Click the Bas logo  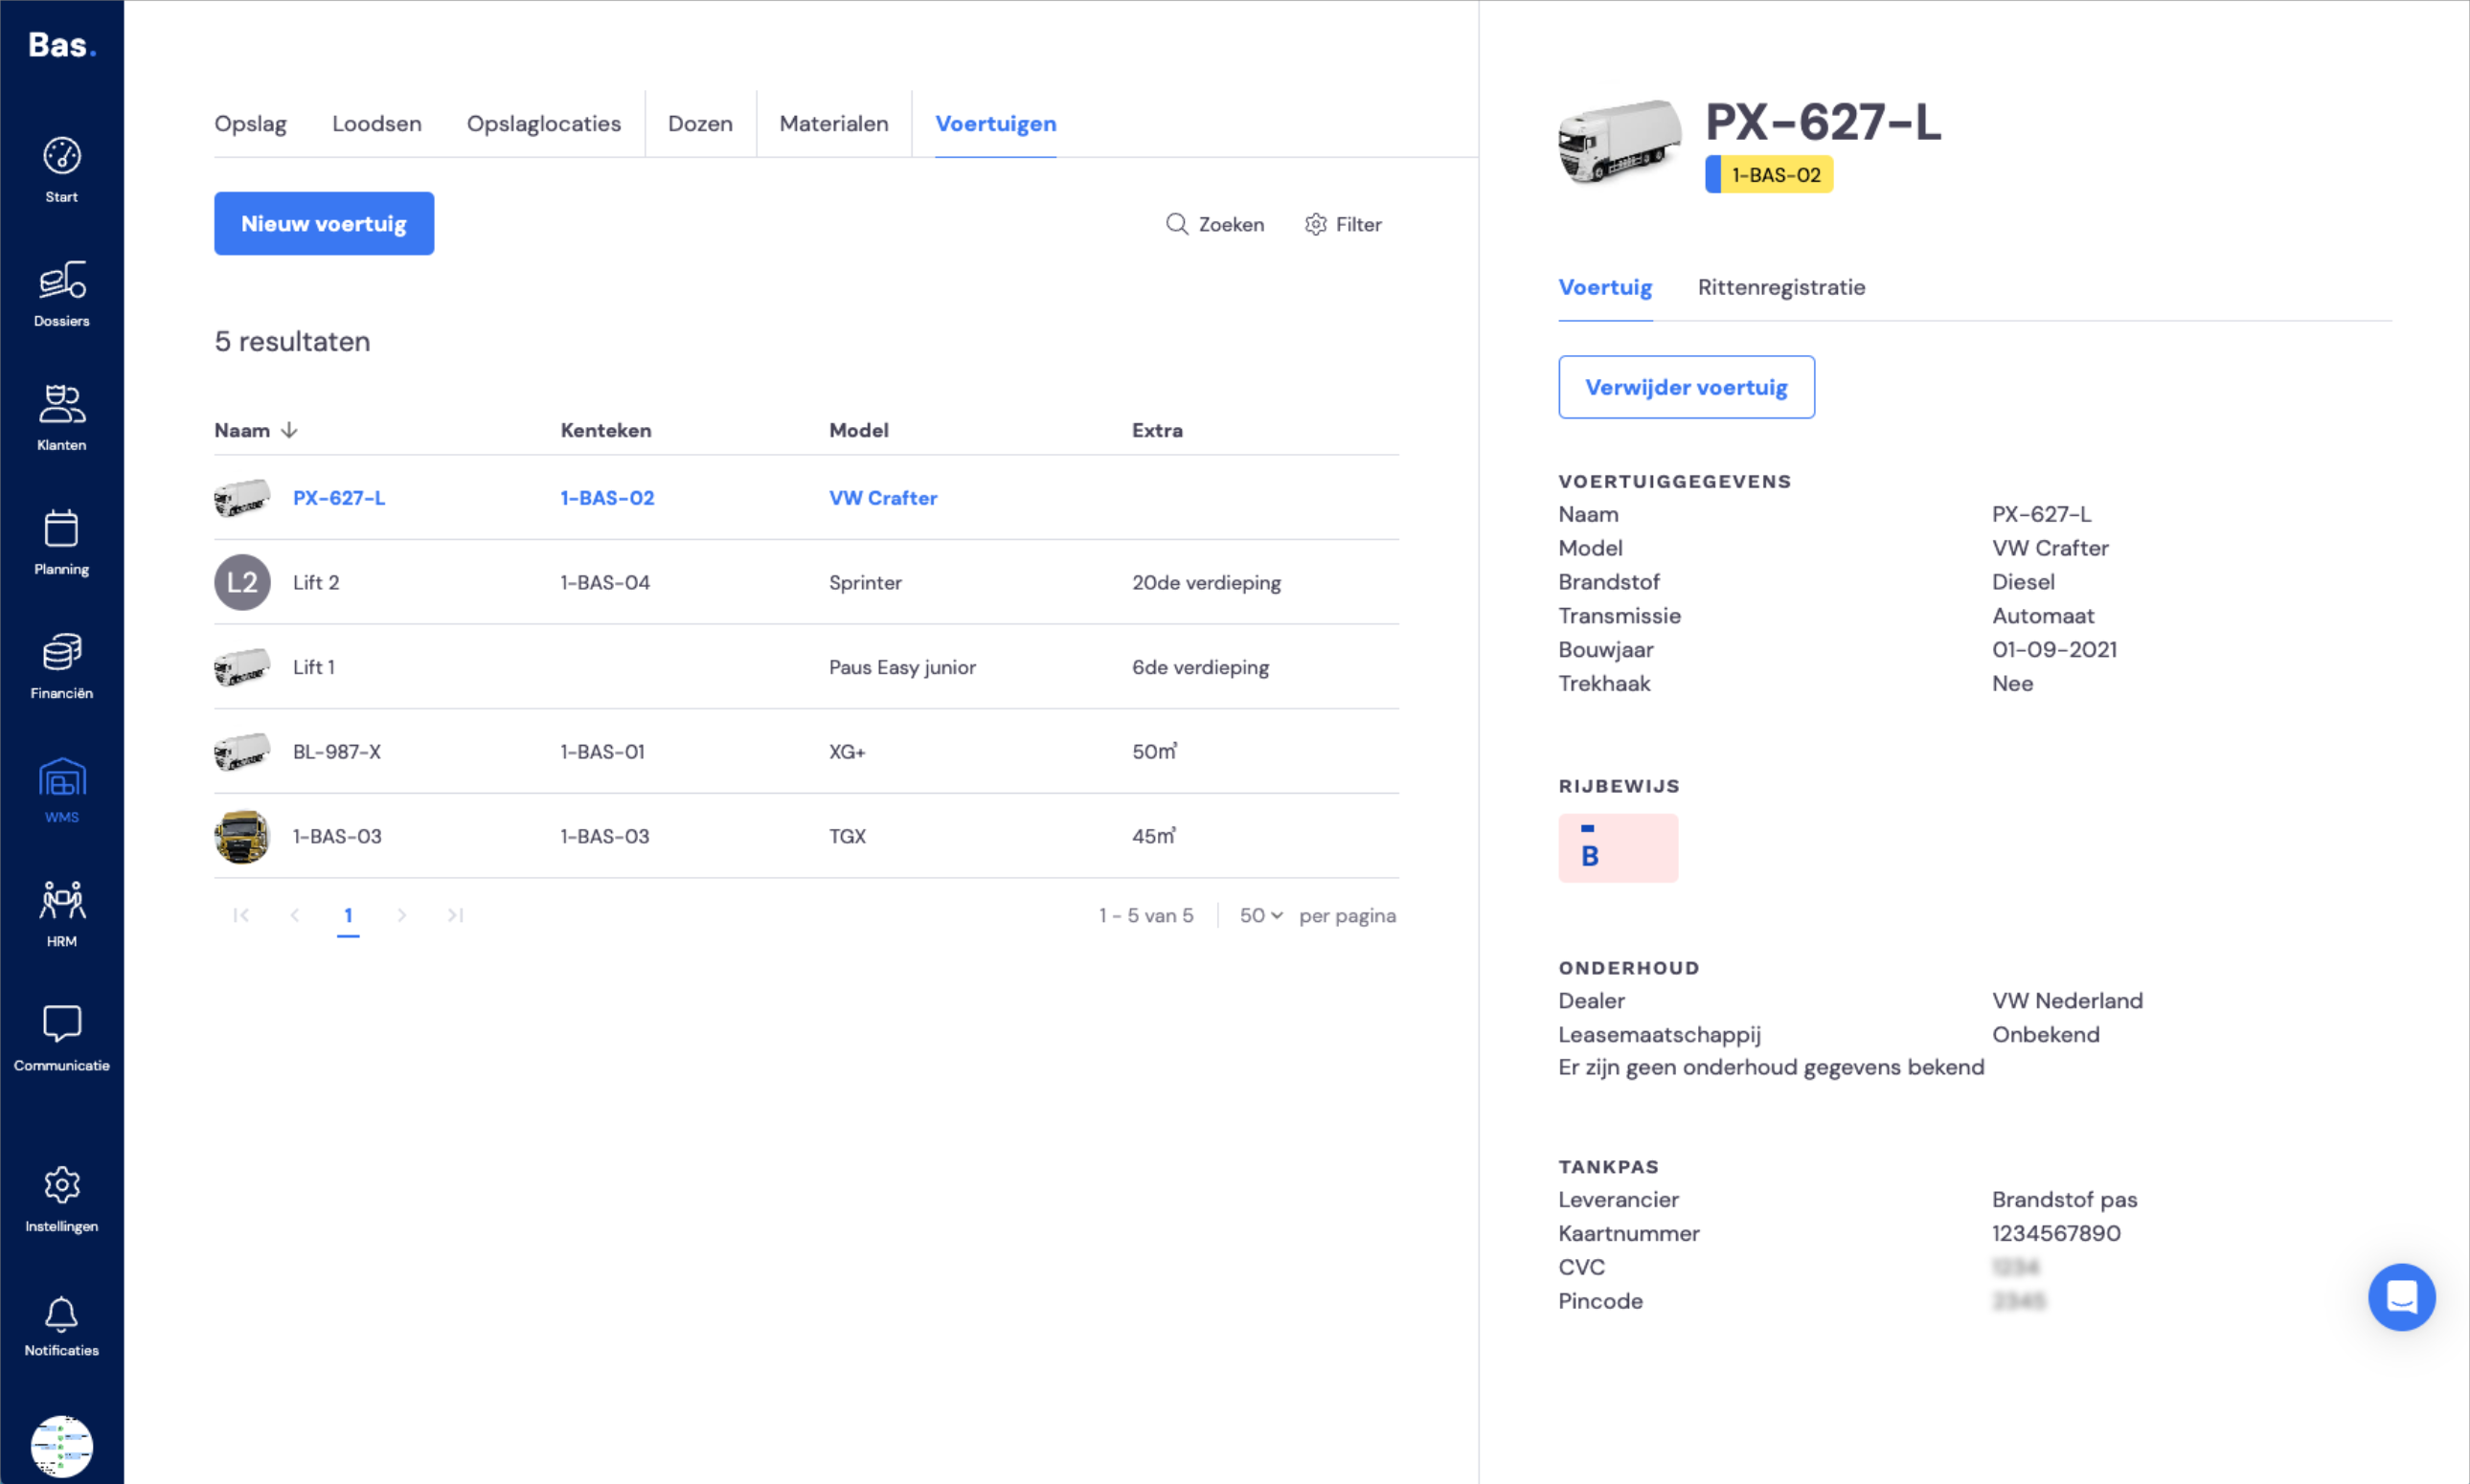(x=62, y=45)
